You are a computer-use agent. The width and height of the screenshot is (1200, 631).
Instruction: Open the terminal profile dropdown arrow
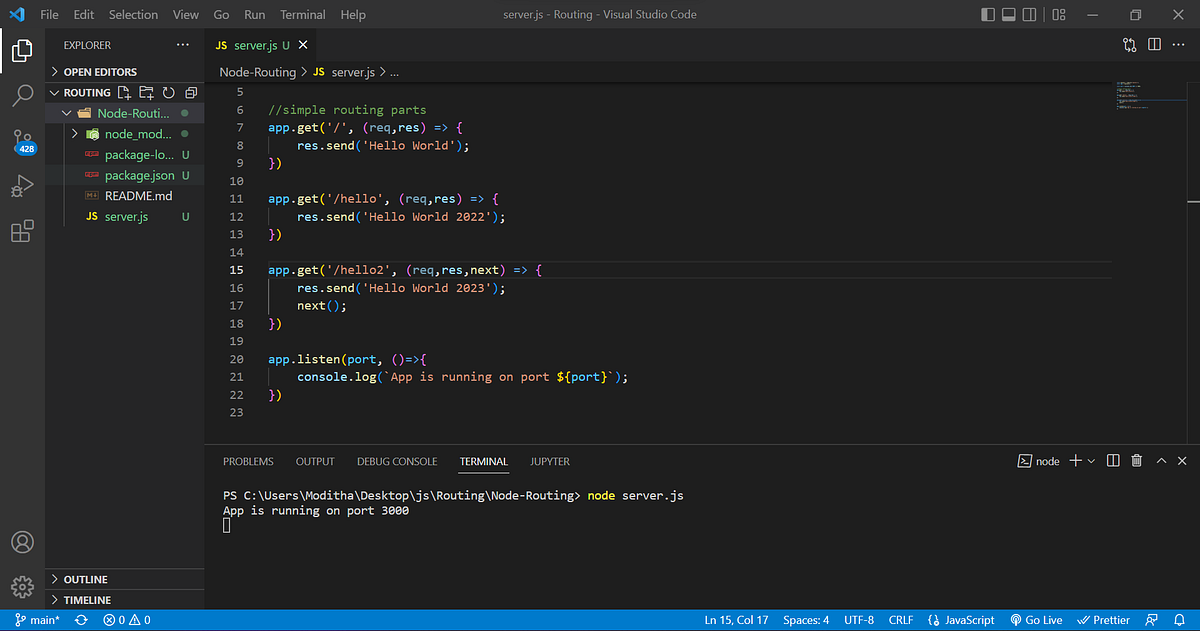click(x=1092, y=461)
